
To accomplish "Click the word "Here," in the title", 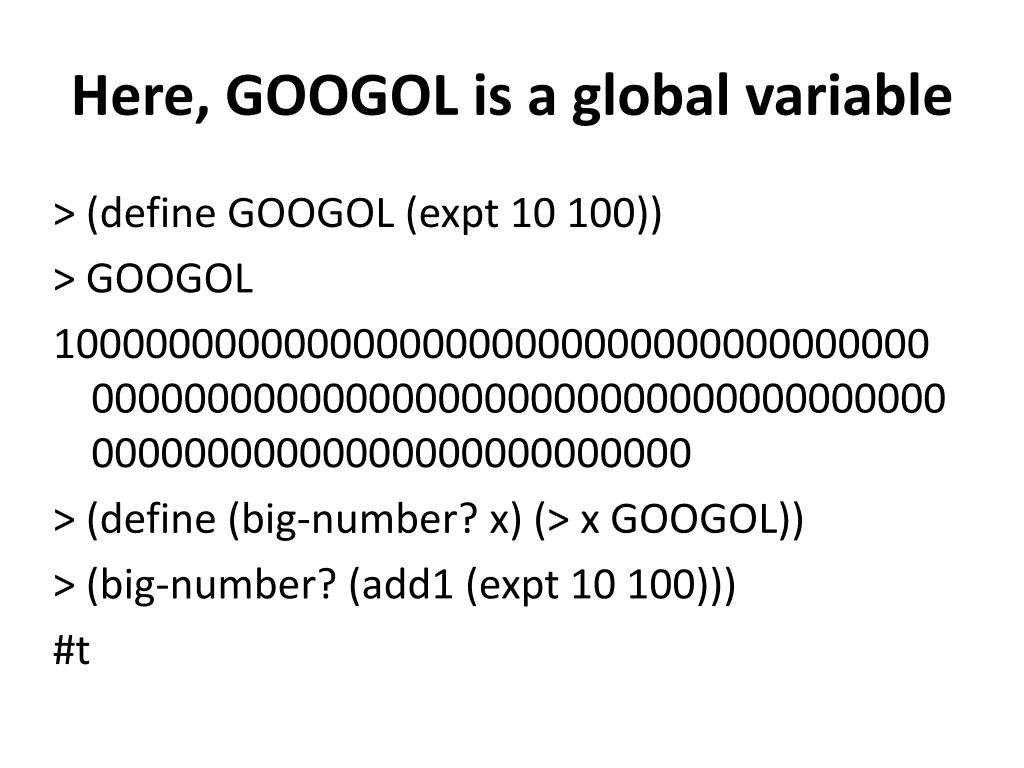I will (140, 97).
